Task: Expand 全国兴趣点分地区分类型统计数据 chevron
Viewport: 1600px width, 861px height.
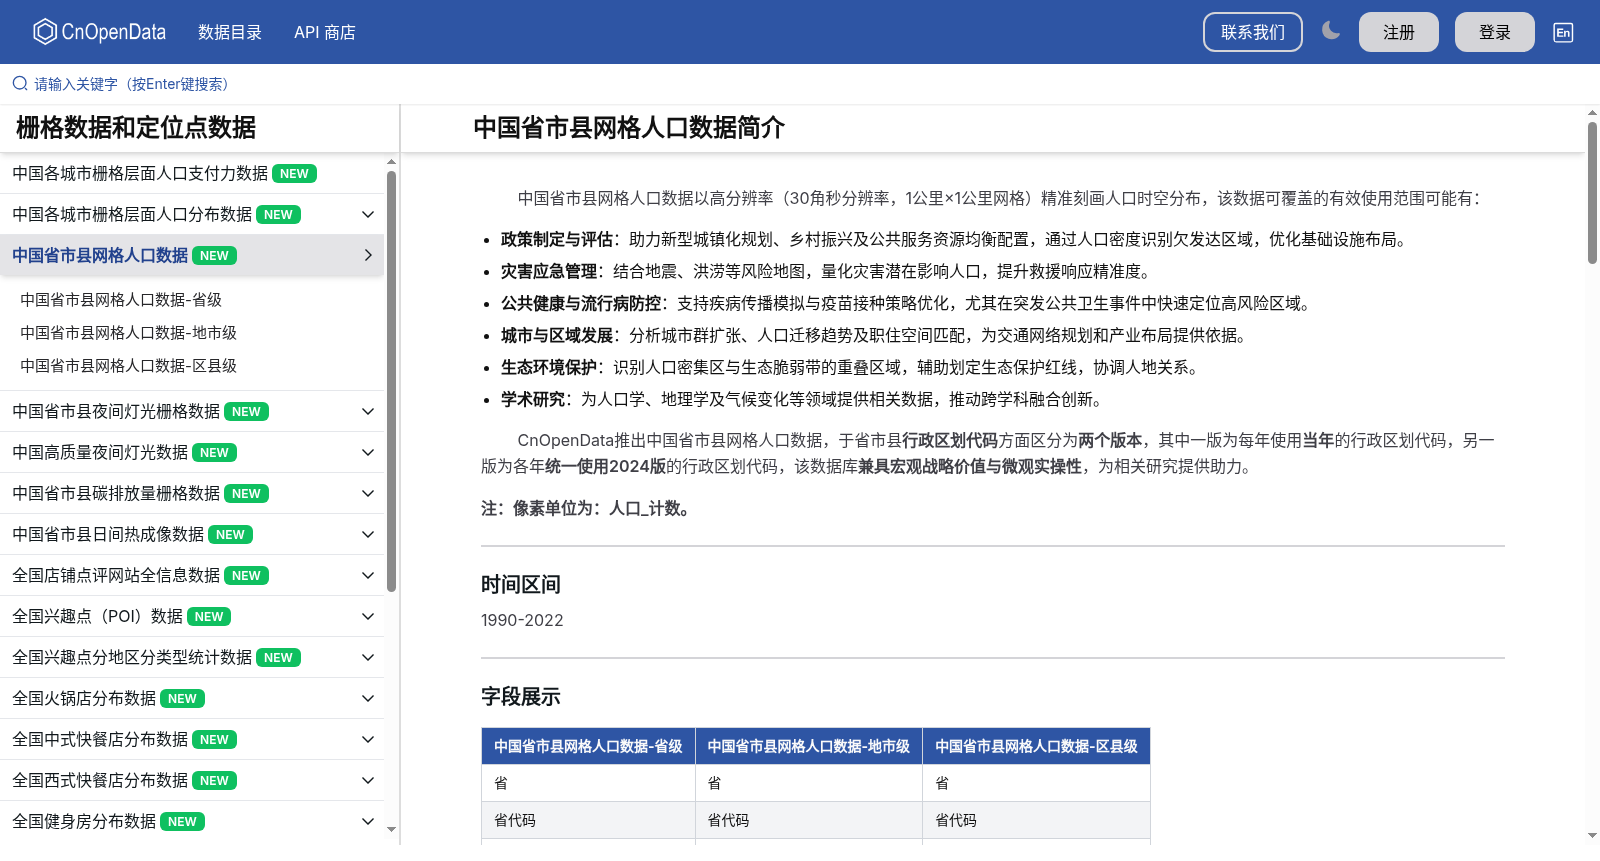Action: [x=368, y=657]
